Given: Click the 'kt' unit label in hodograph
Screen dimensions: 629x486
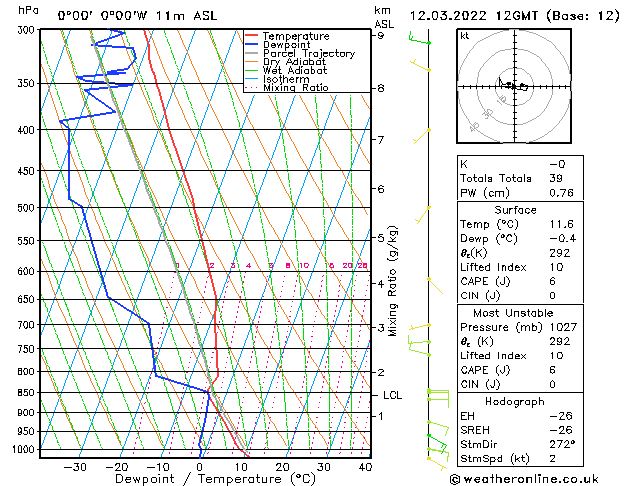Looking at the screenshot, I should (465, 36).
